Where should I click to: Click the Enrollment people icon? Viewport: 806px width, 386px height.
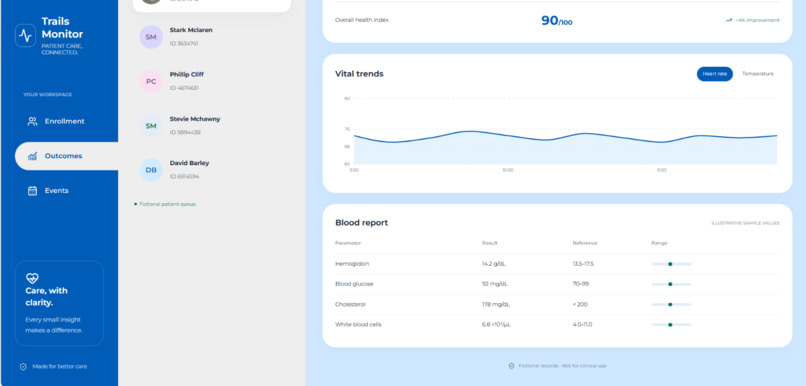(x=32, y=121)
